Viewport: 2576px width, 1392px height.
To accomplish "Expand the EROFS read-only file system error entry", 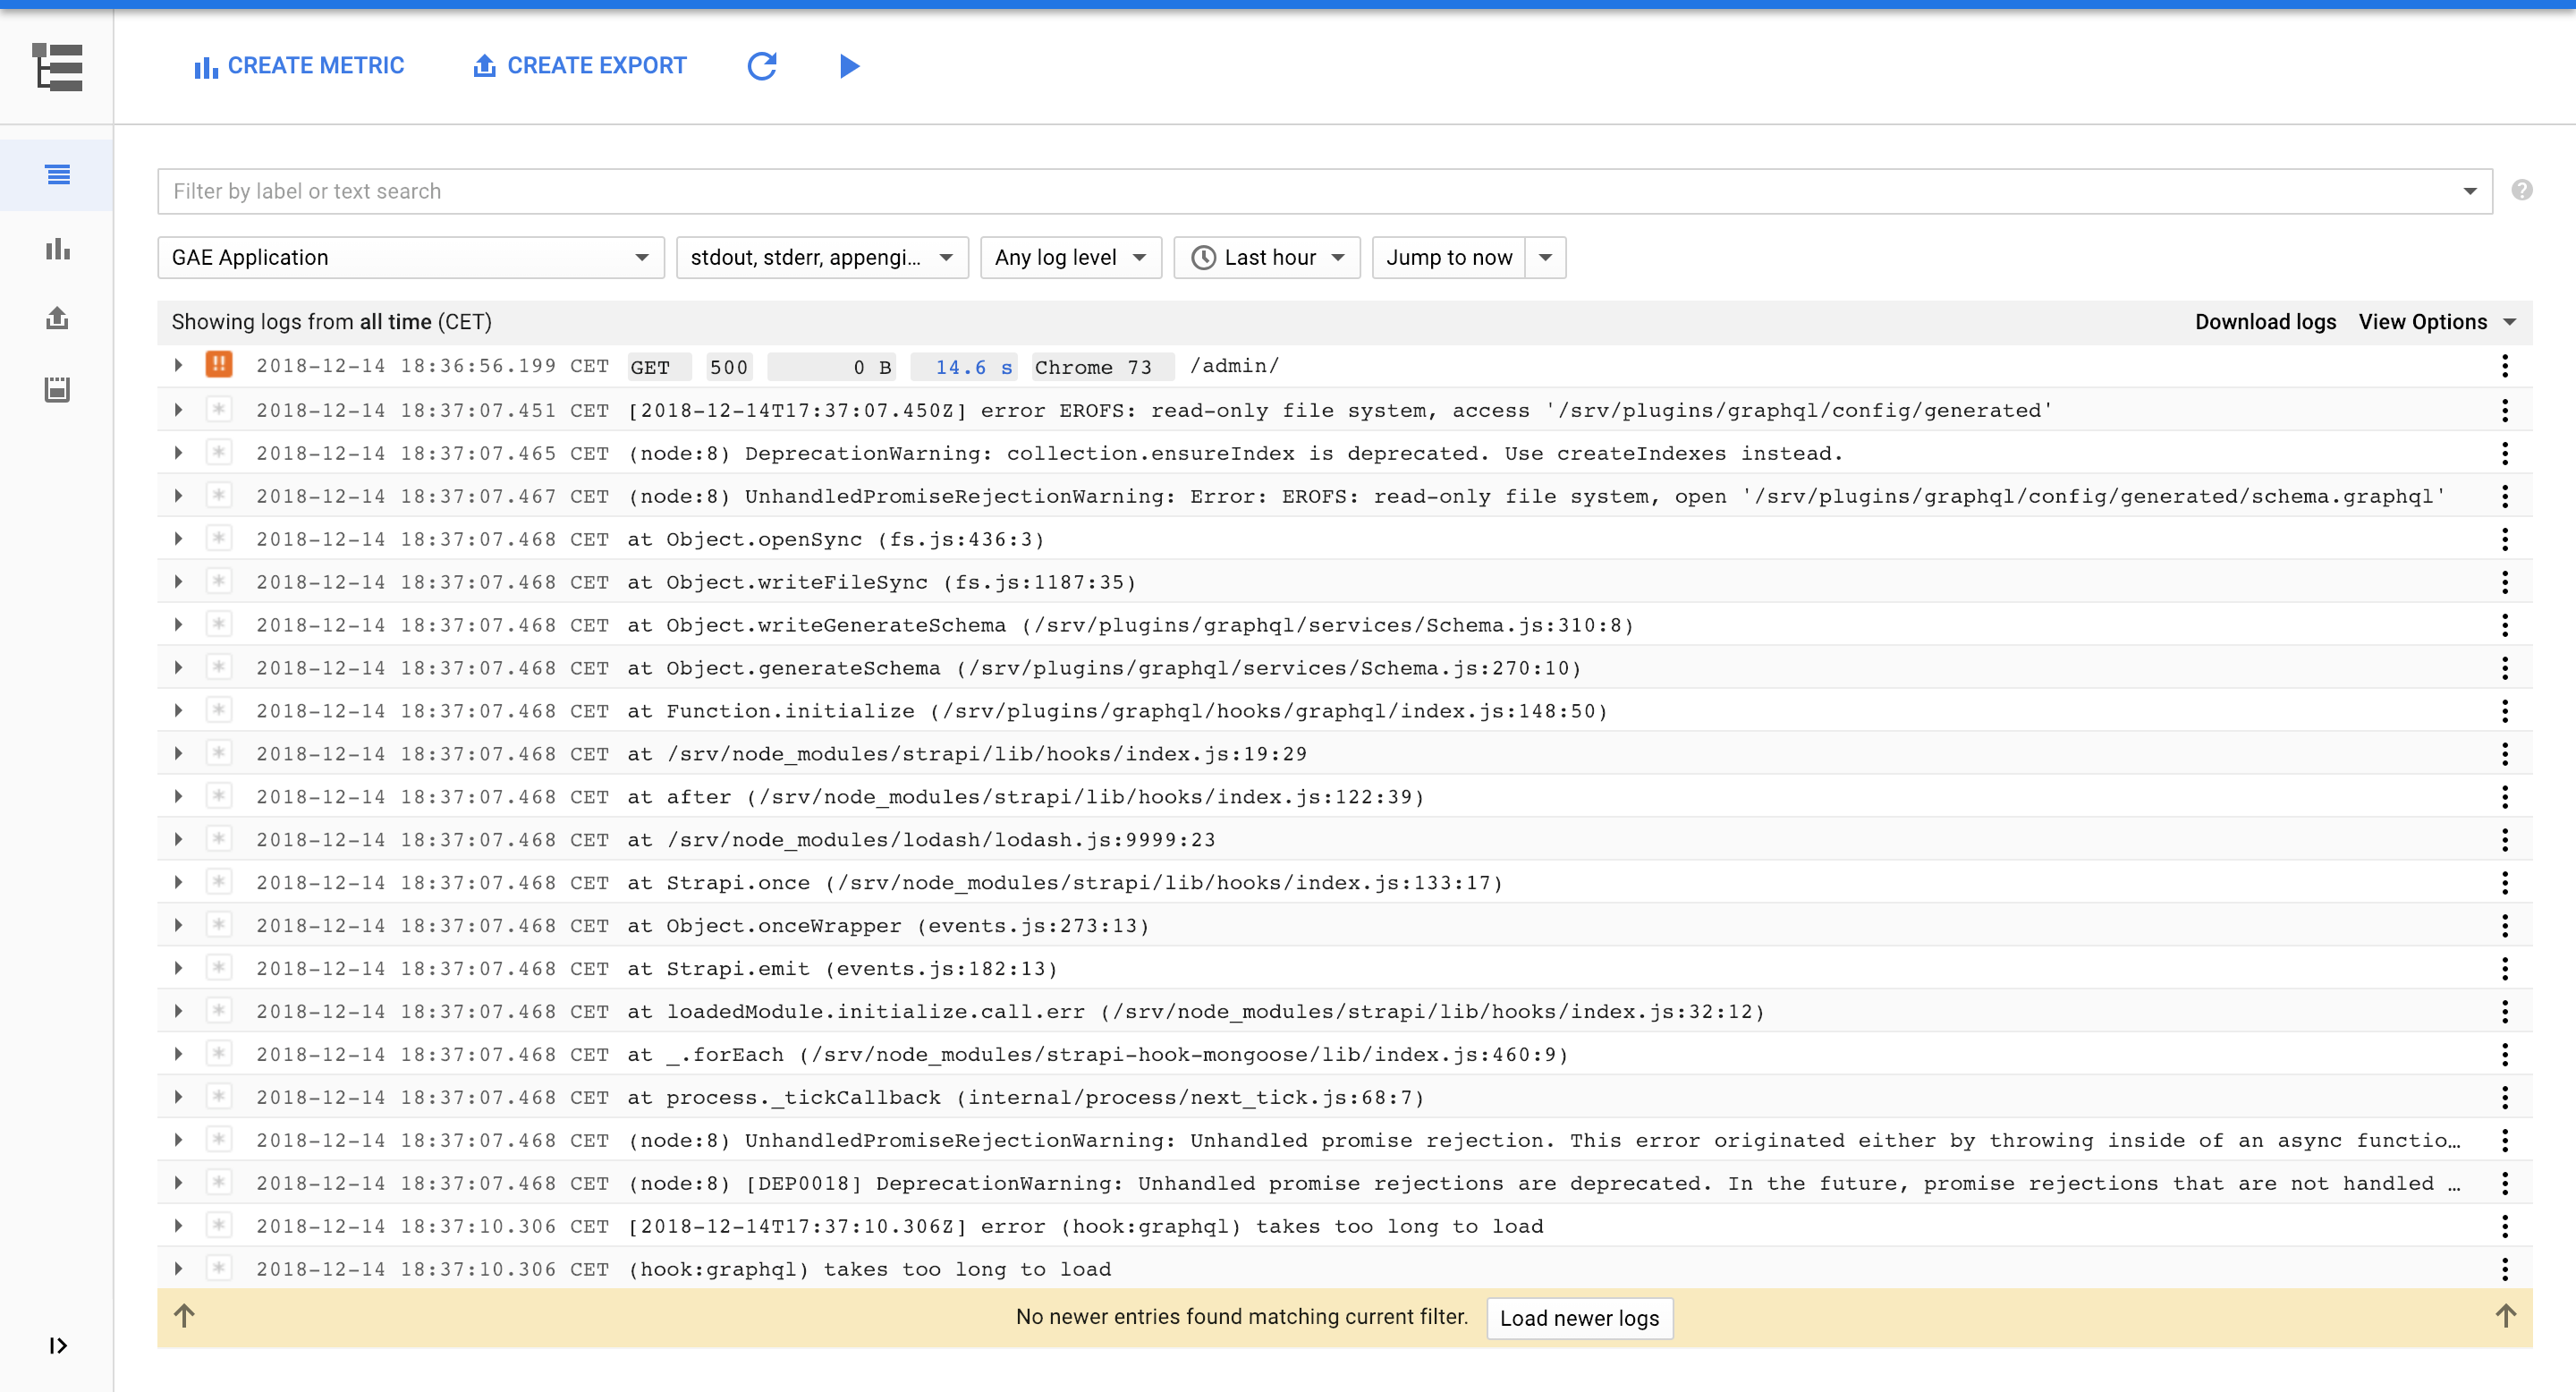I will (x=178, y=410).
